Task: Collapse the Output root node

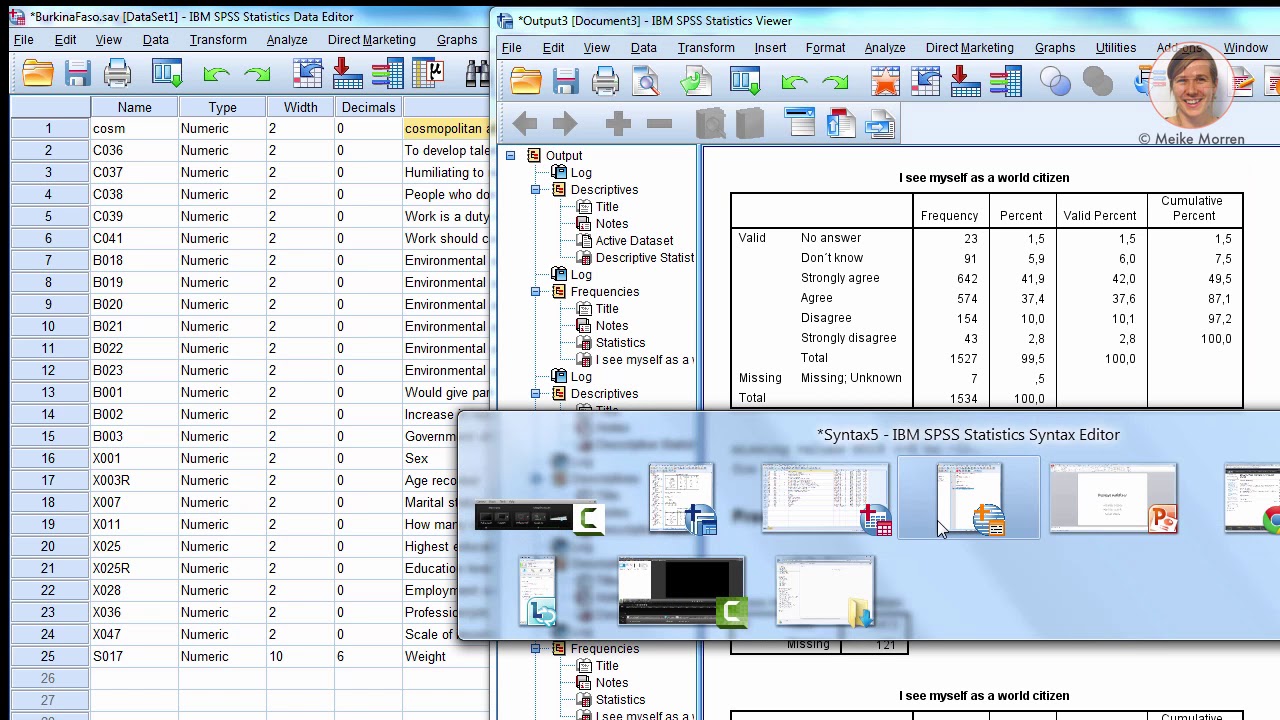Action: point(510,155)
